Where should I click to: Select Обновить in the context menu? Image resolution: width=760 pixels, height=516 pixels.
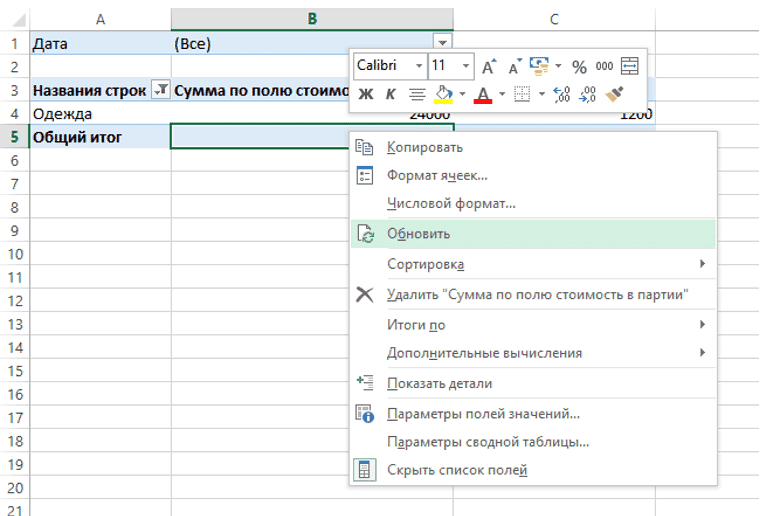click(x=418, y=234)
